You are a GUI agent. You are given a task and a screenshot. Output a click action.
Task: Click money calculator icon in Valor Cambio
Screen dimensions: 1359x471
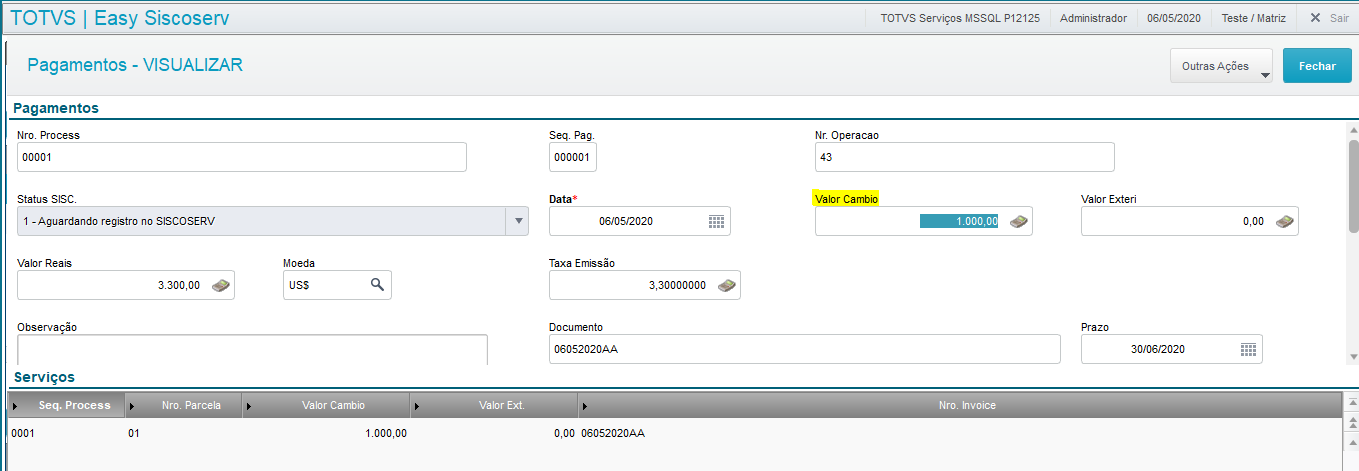coord(1018,221)
